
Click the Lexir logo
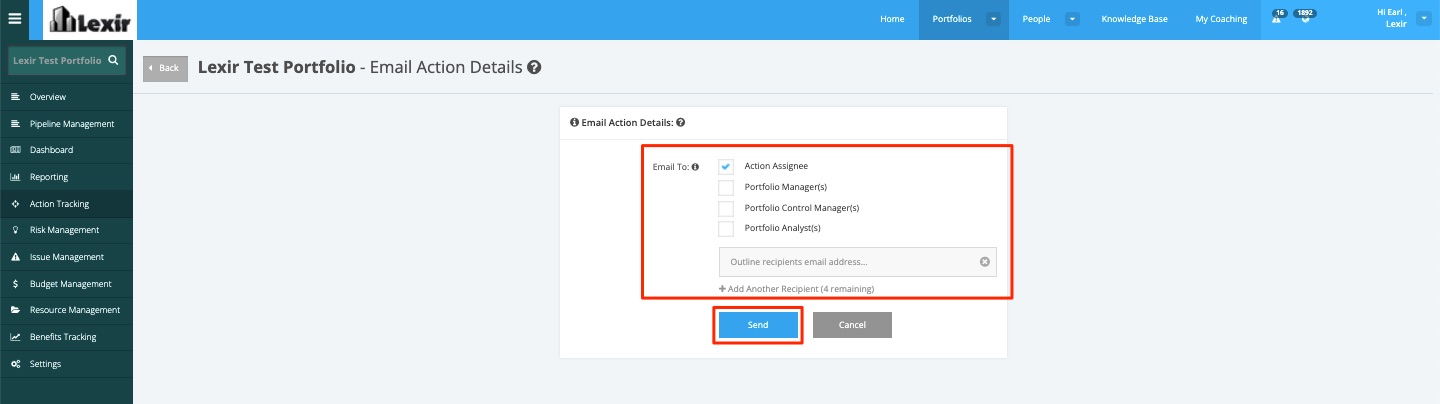coord(90,19)
